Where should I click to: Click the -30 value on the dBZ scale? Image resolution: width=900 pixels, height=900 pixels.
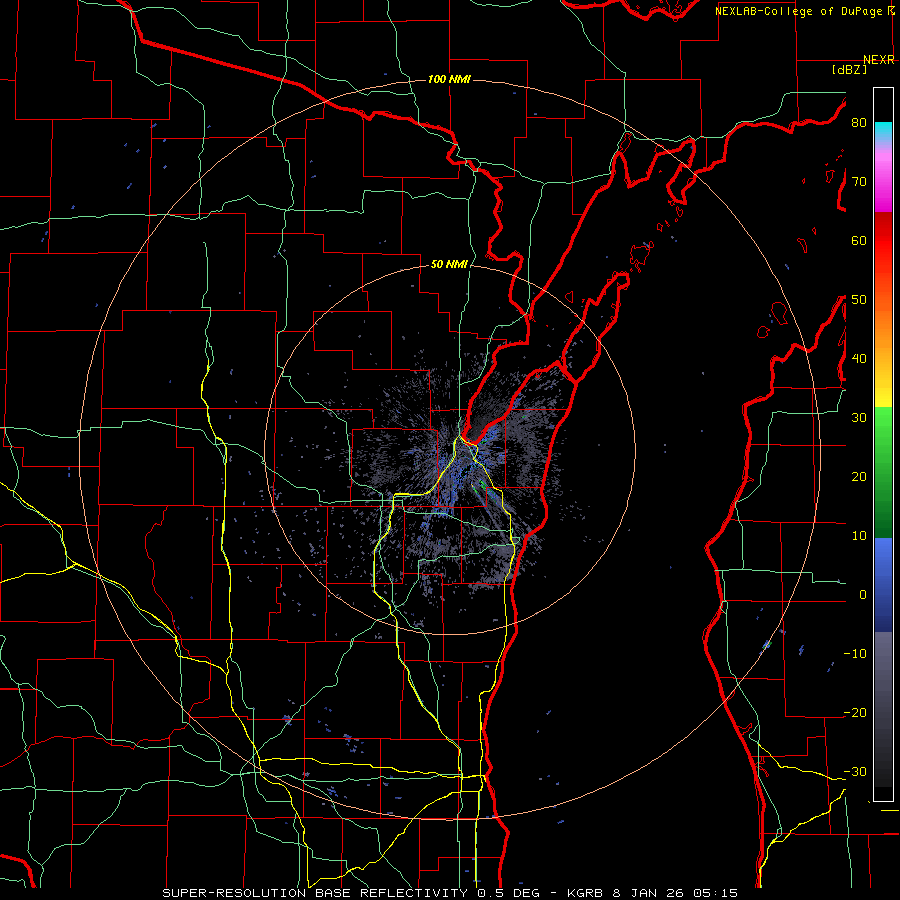tap(855, 771)
